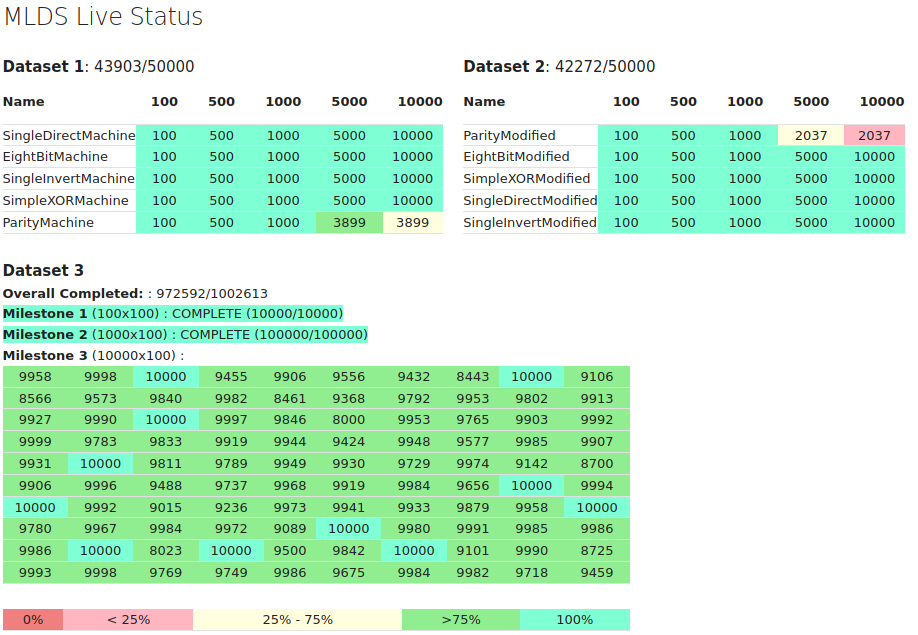This screenshot has width=918, height=635.
Task: Select the pink '< 25%' legend swatch
Action: click(128, 620)
